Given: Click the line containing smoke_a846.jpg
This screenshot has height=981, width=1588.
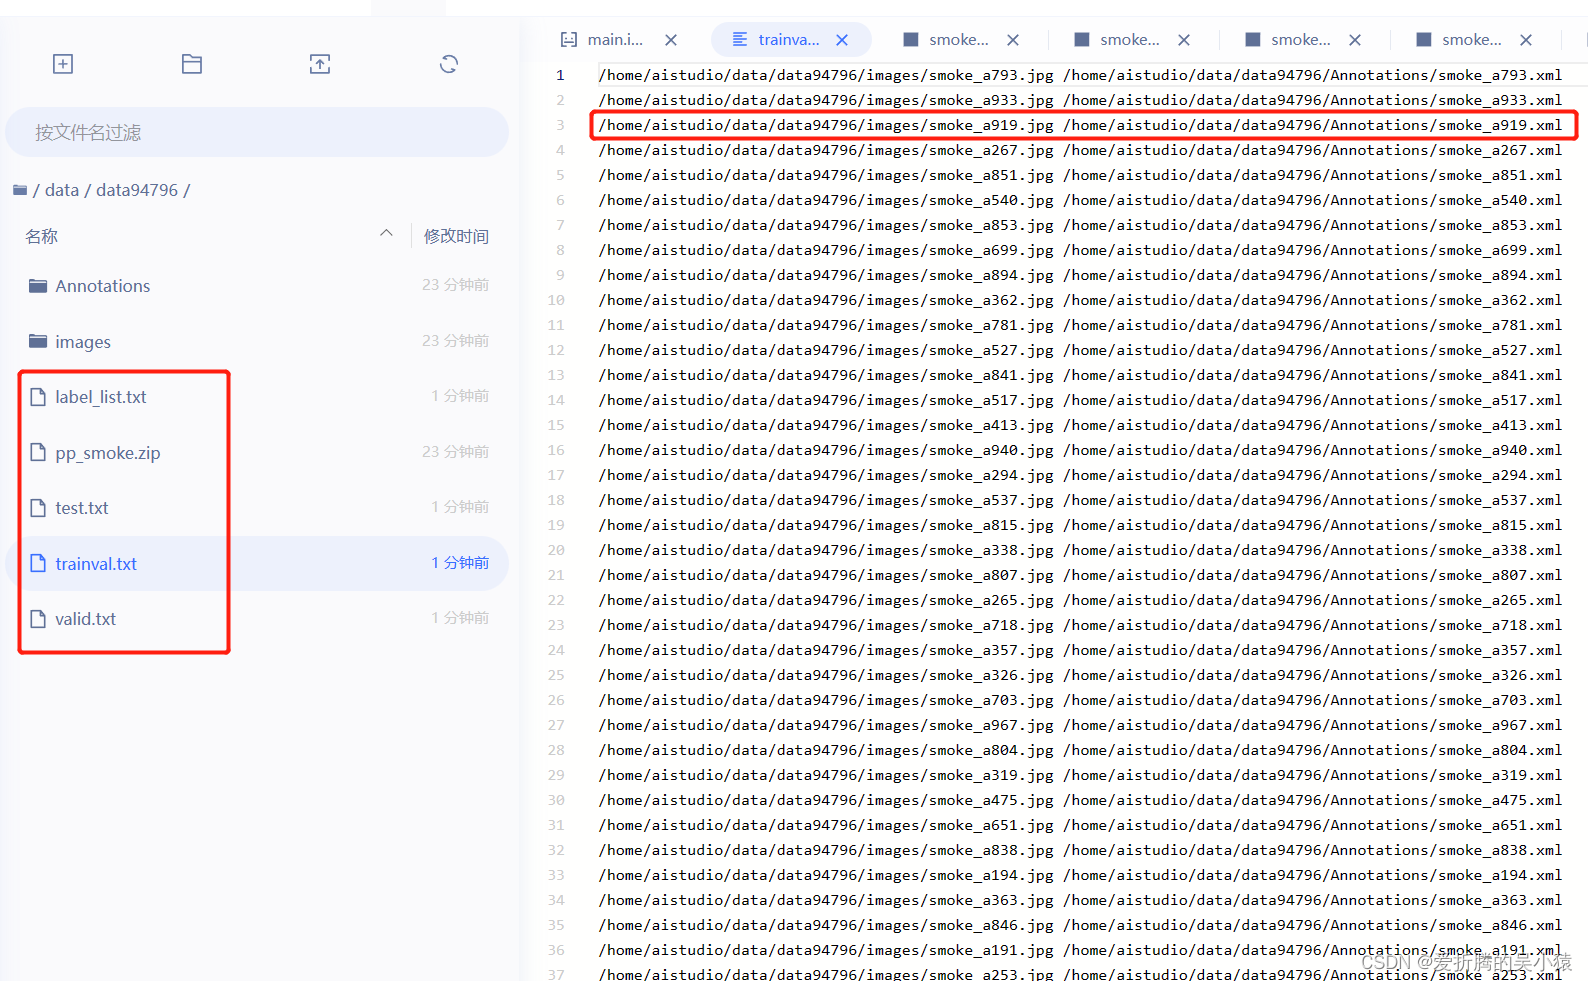Looking at the screenshot, I should pos(1080,925).
